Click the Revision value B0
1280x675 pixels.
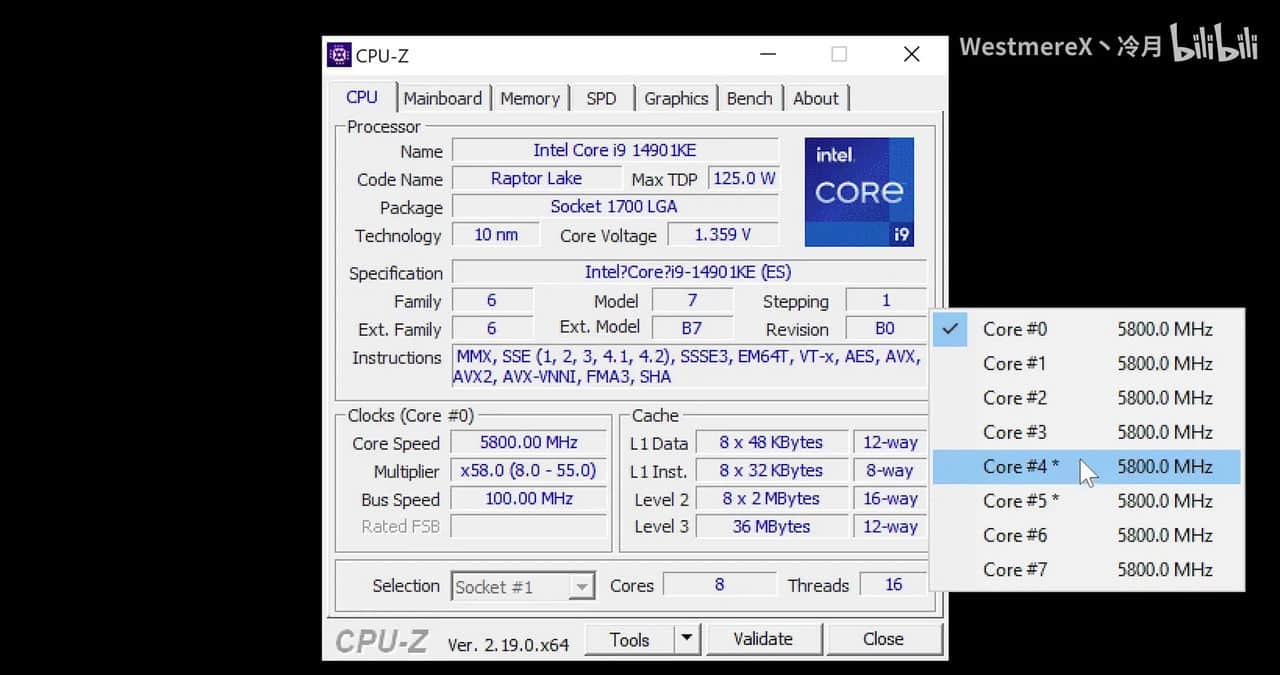(x=886, y=328)
